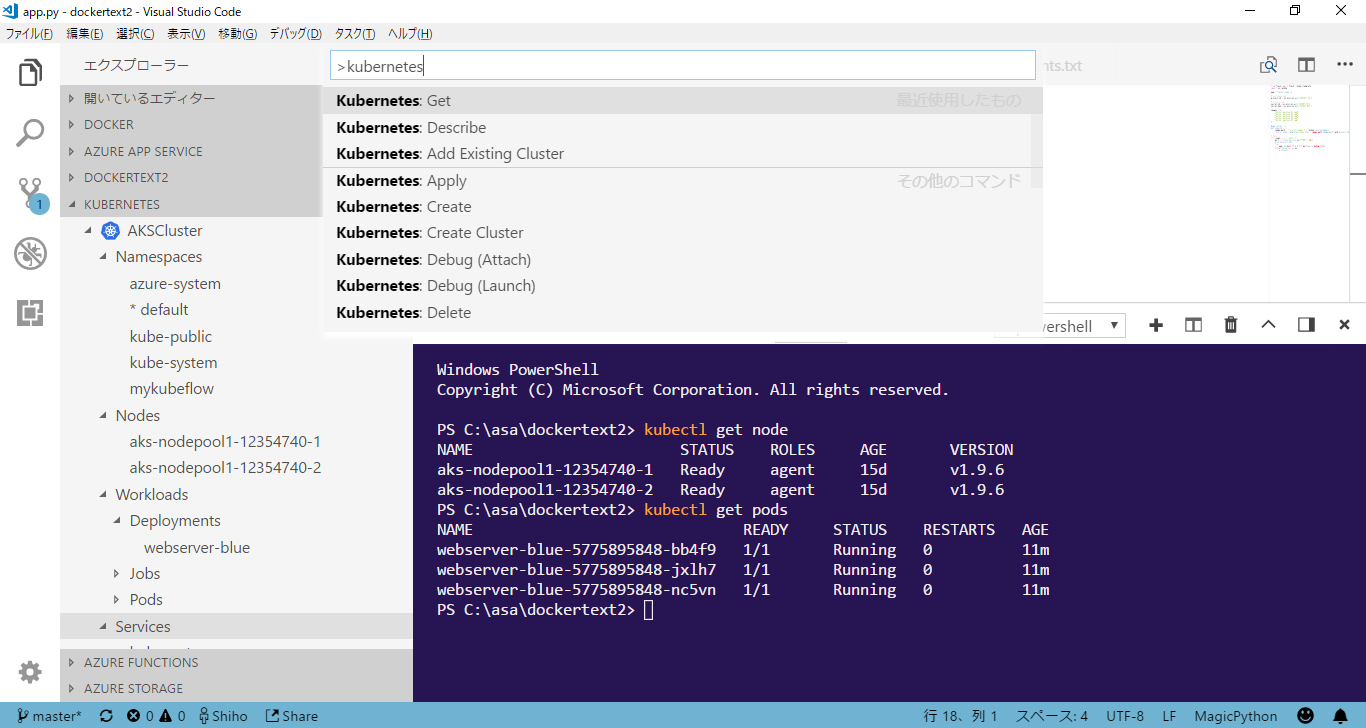The height and width of the screenshot is (728, 1366).
Task: Kill the terminal with trash icon
Action: coord(1231,325)
